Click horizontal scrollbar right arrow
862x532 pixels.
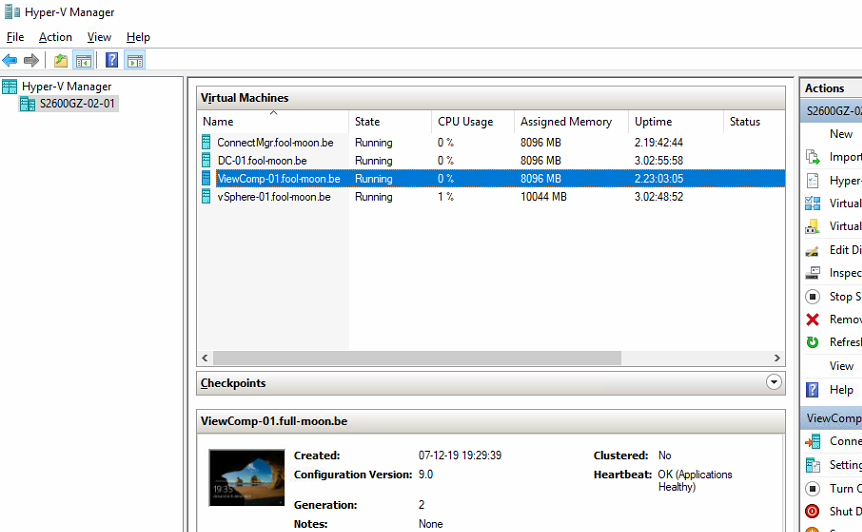[x=777, y=358]
